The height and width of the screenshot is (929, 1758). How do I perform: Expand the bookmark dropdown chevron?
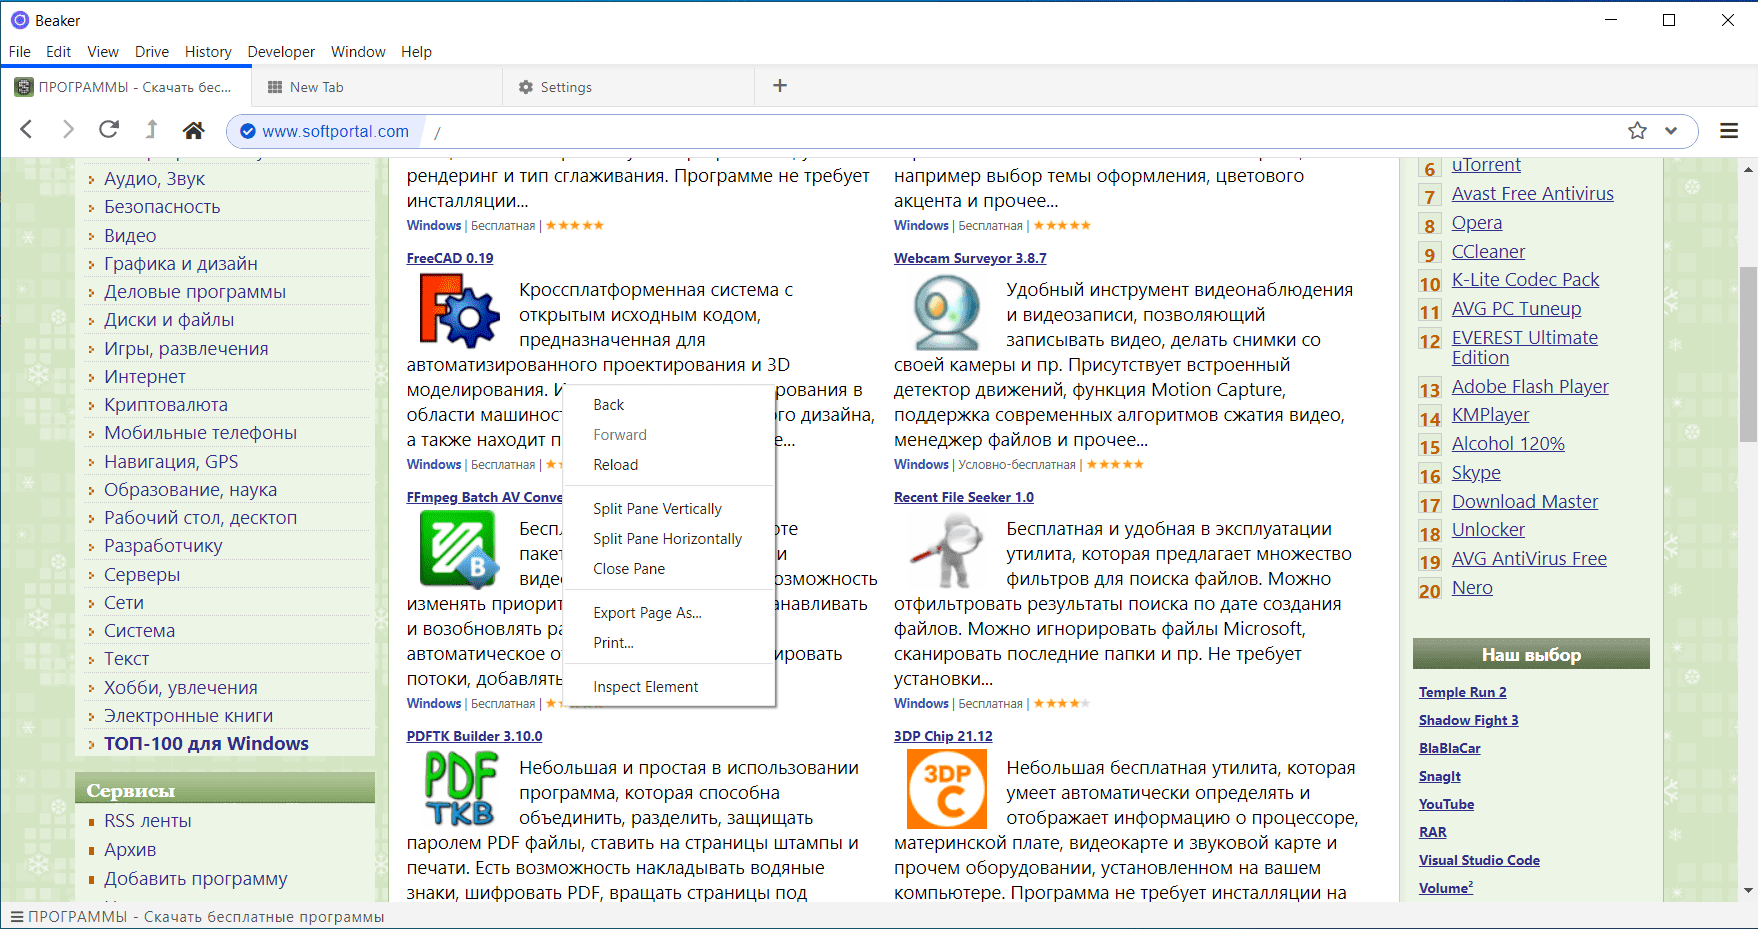(x=1671, y=131)
